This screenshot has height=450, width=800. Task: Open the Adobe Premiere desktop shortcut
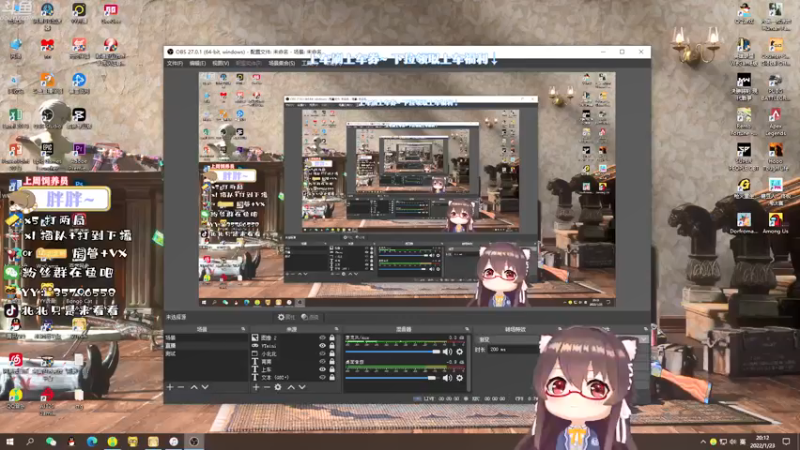pos(79,157)
